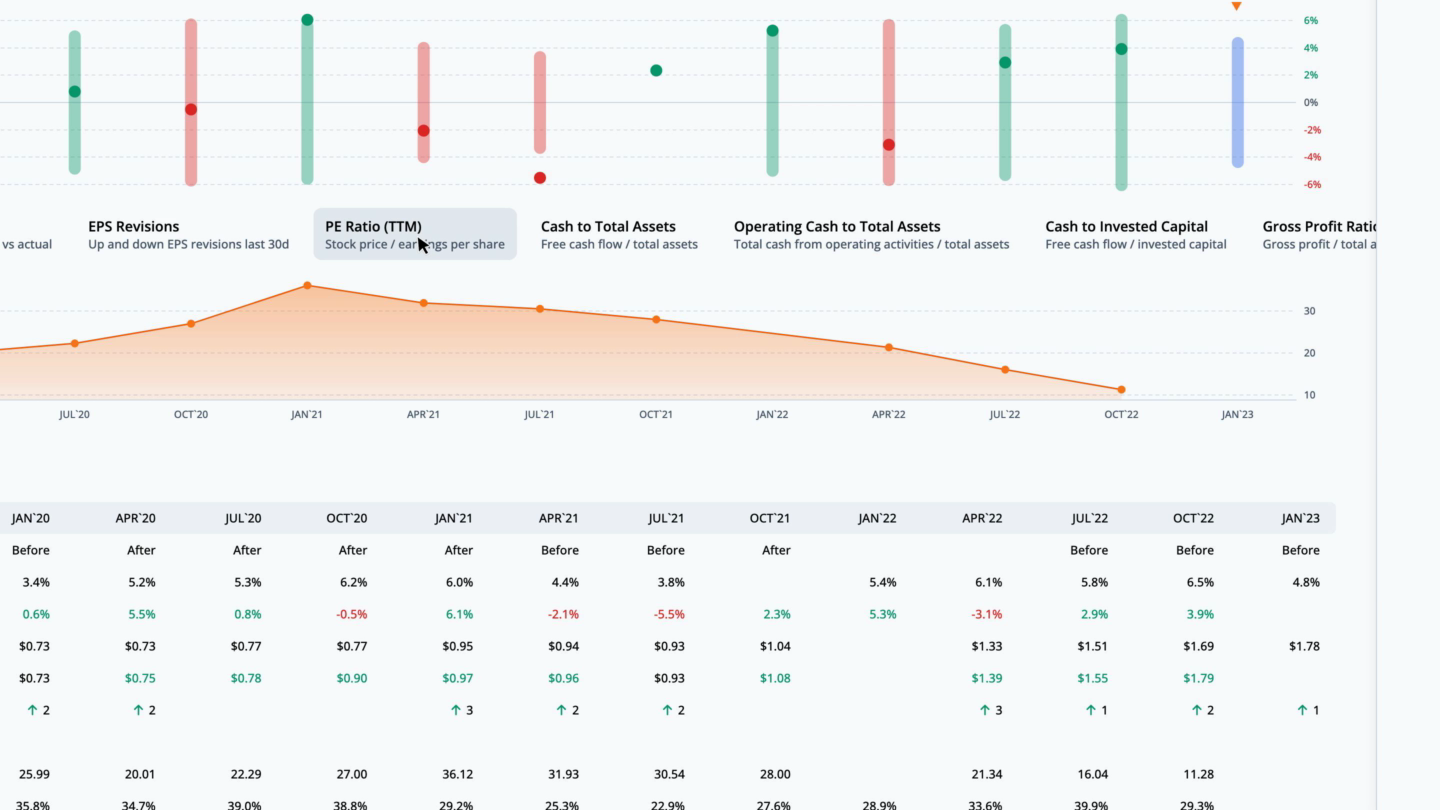Click the red dot below the JUL`21 bar
This screenshot has height=810, width=1440.
(540, 178)
